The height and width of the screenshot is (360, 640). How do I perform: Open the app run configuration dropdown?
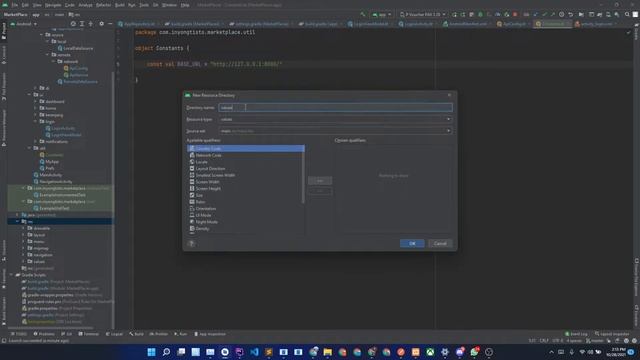click(382, 14)
